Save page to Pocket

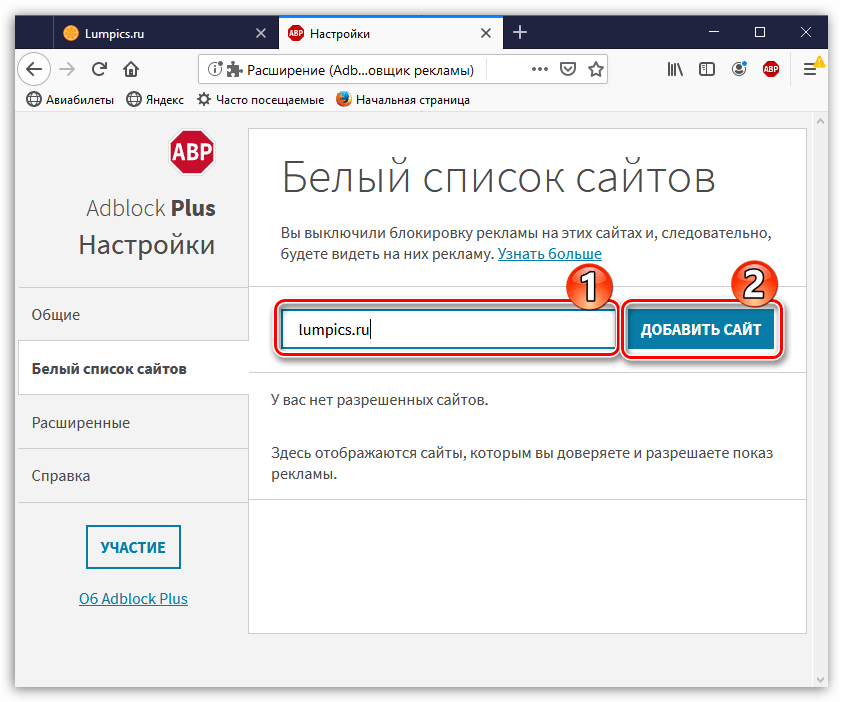pos(568,69)
